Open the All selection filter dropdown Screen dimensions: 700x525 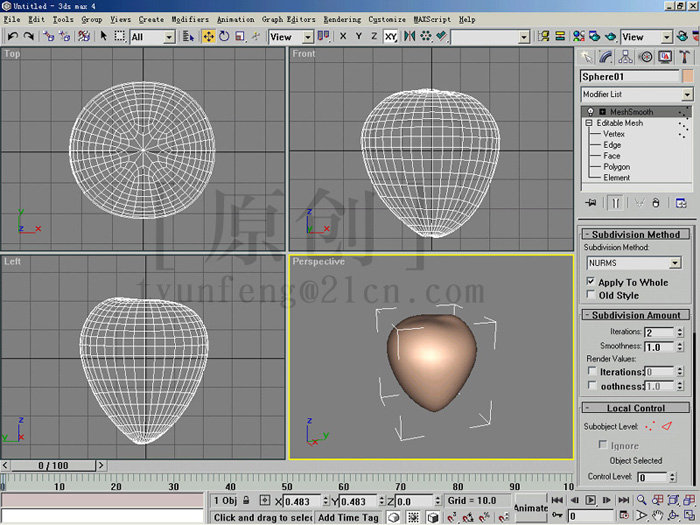click(x=169, y=37)
